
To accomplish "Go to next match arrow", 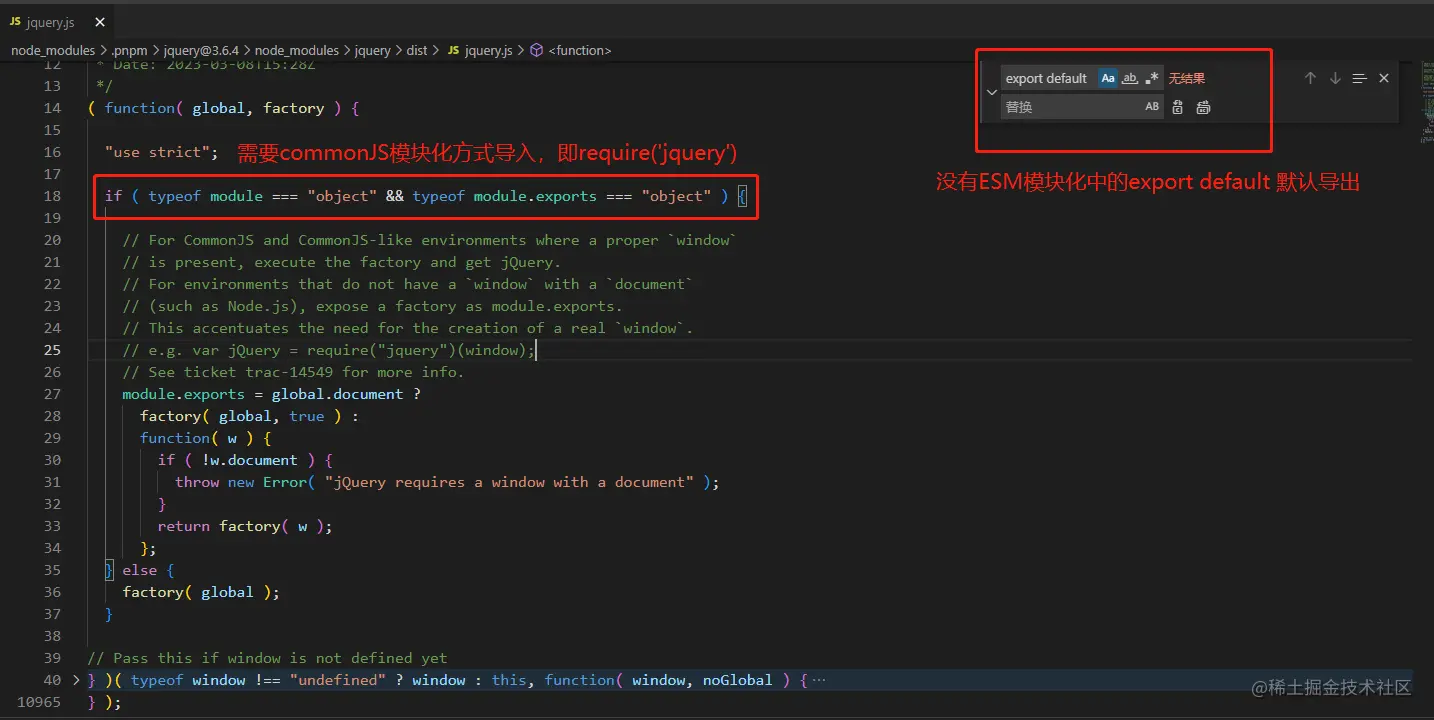I will [1335, 78].
